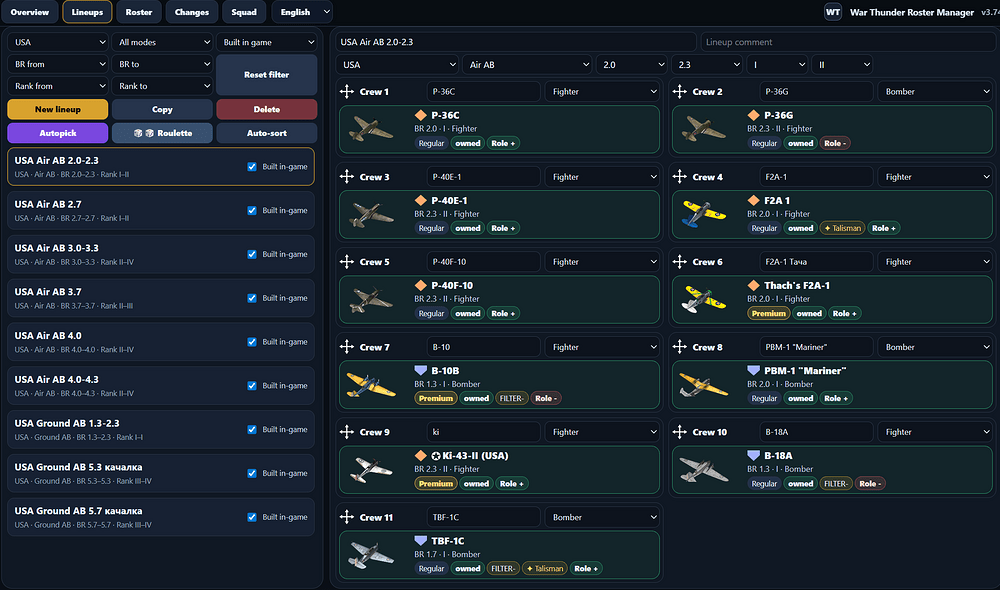Open the lineup minimum BR 2.0 dropdown
Viewport: 1000px width, 590px height.
point(632,64)
